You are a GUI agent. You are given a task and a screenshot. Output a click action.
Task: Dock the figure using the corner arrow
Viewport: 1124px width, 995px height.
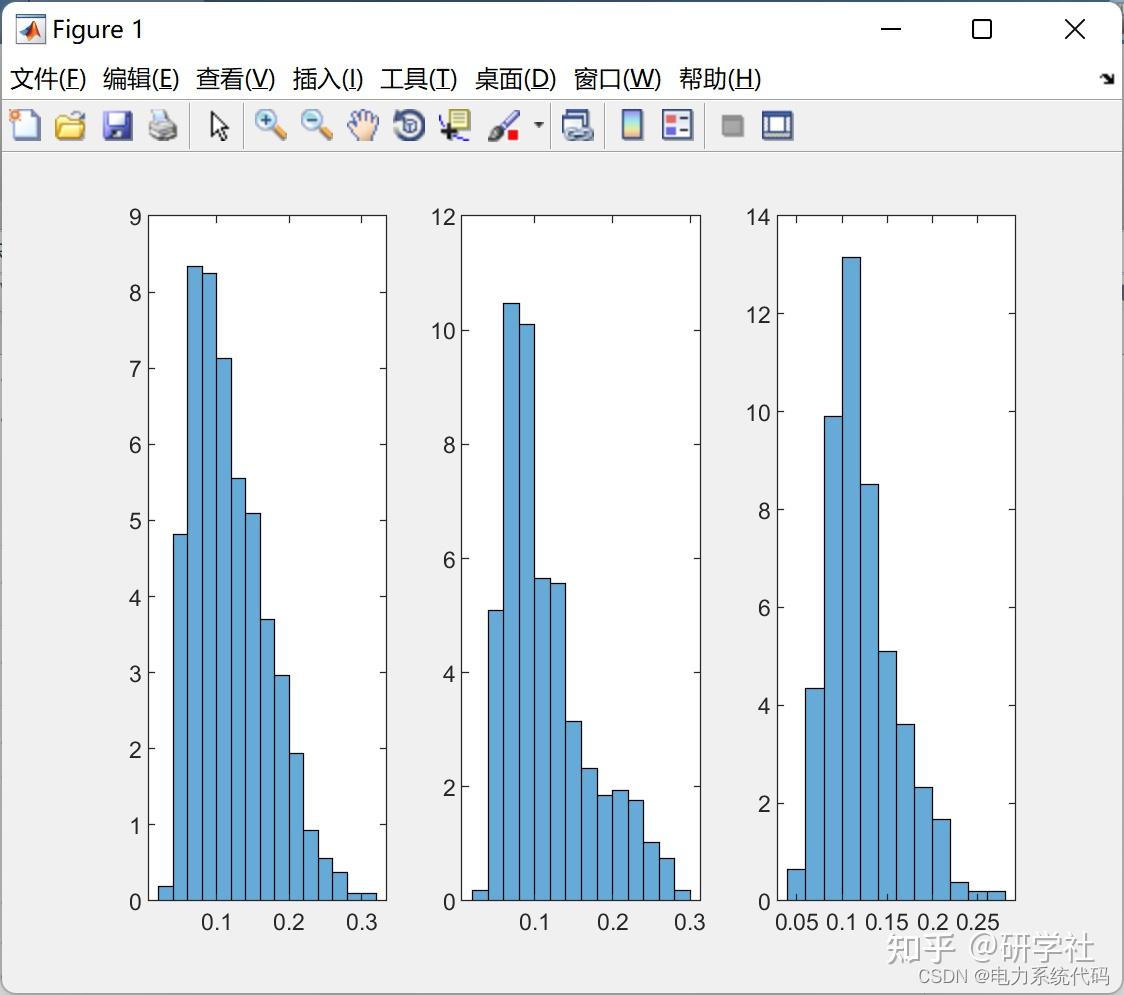(x=1106, y=76)
